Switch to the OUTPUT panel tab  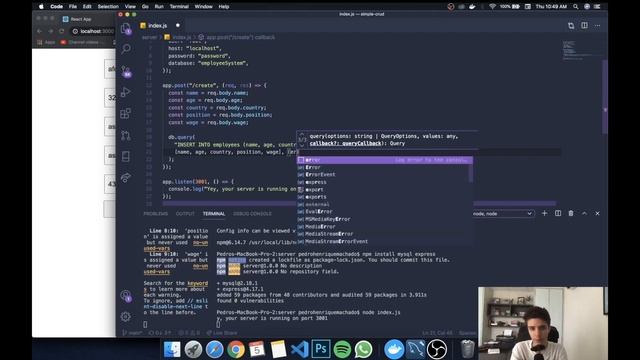[185, 213]
